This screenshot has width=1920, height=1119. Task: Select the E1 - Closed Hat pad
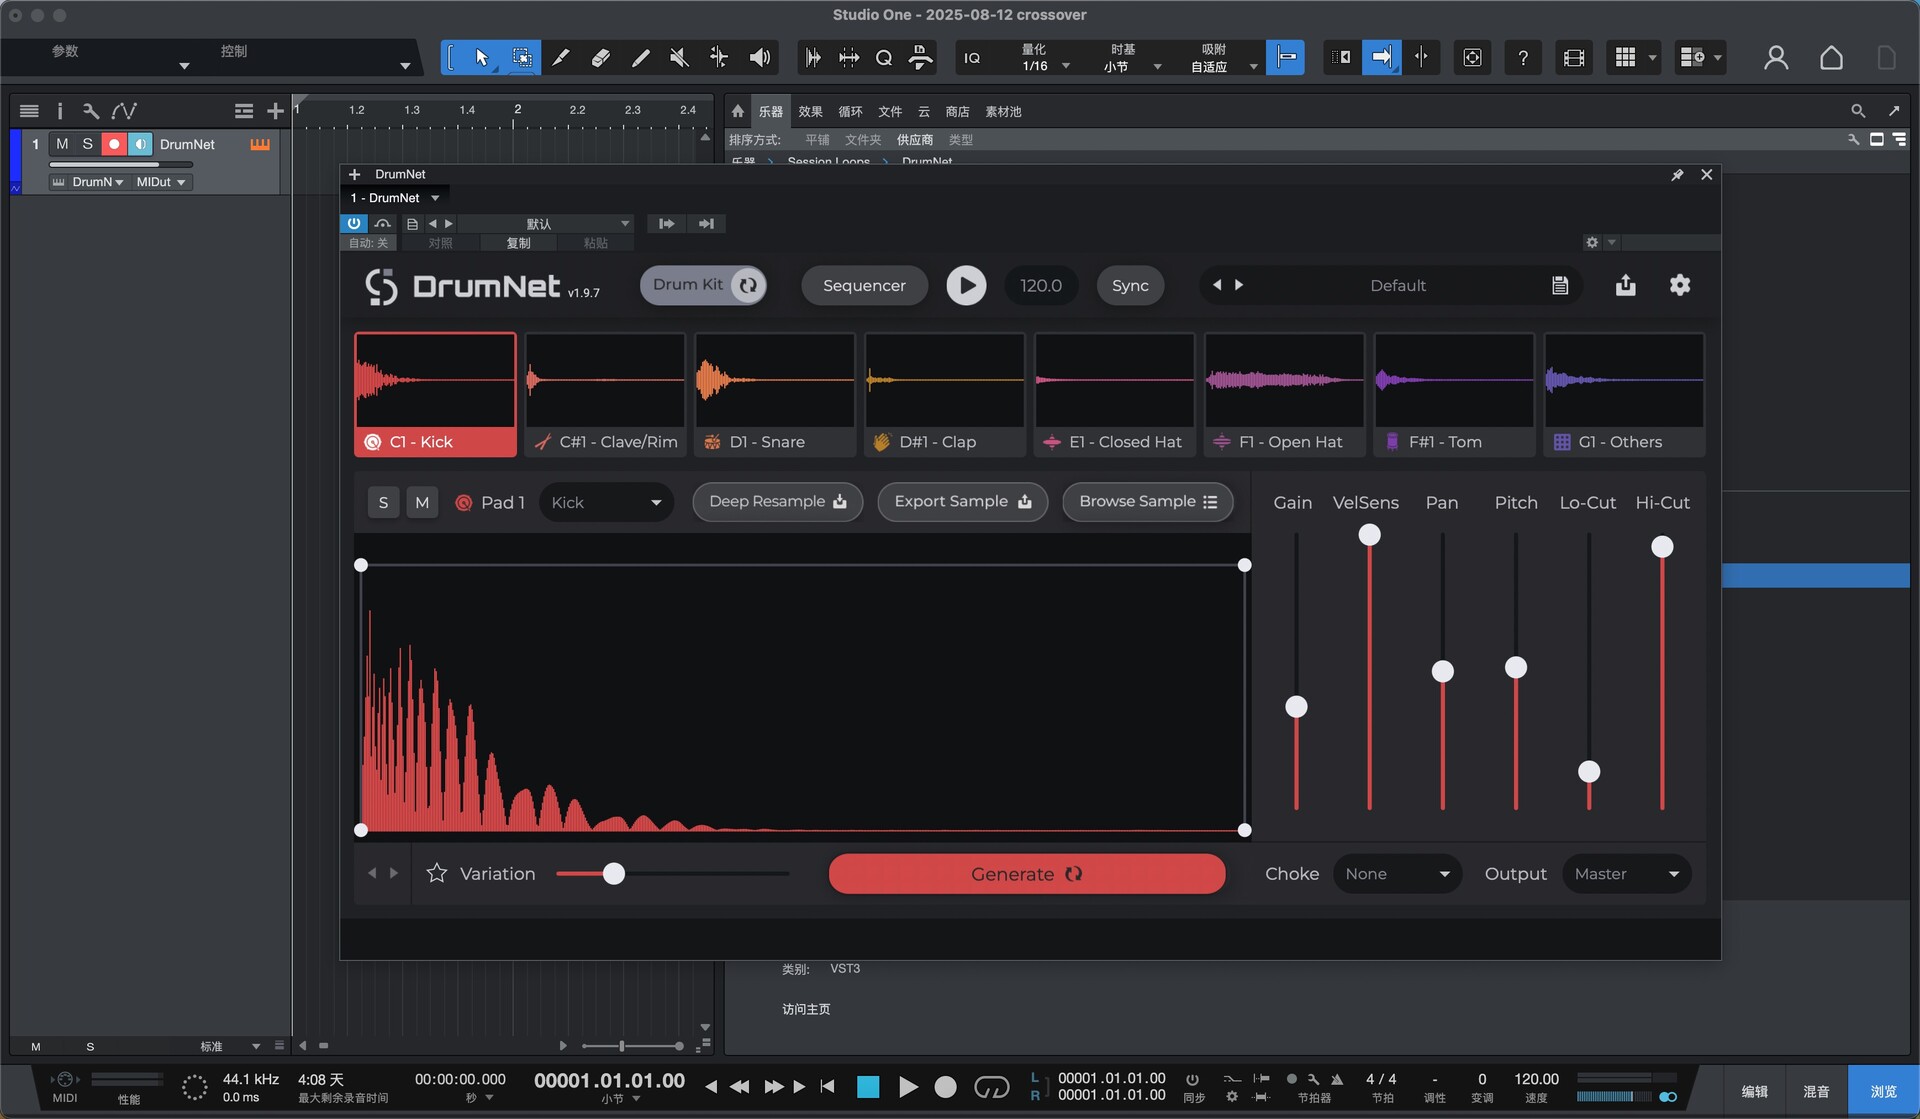(1115, 395)
